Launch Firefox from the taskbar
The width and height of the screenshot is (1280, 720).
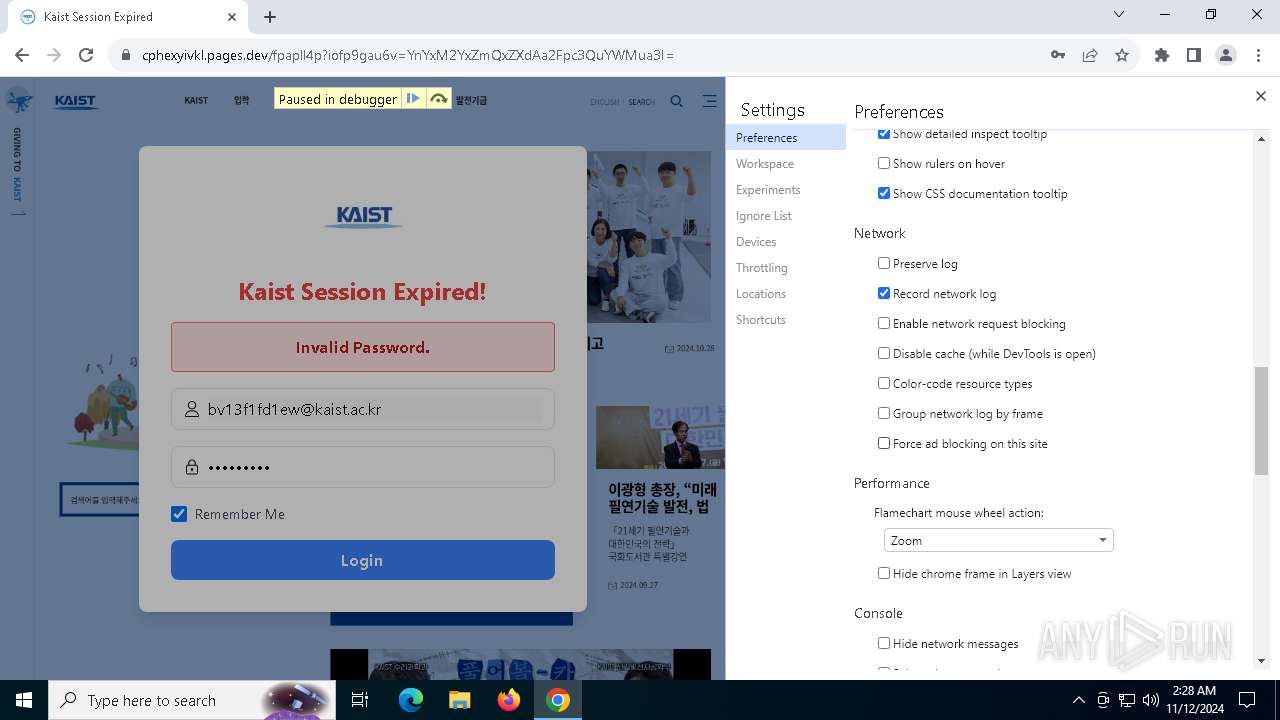pos(509,700)
